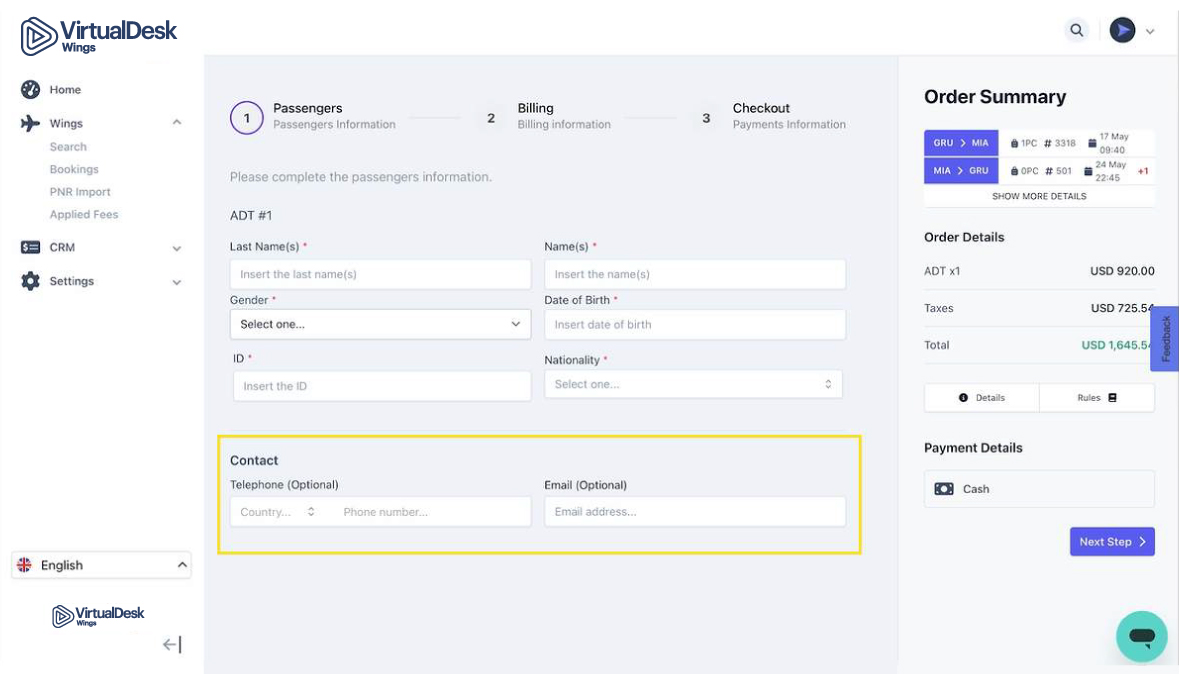Go to PNR Import page
Image resolution: width=1179 pixels, height=674 pixels.
click(80, 192)
